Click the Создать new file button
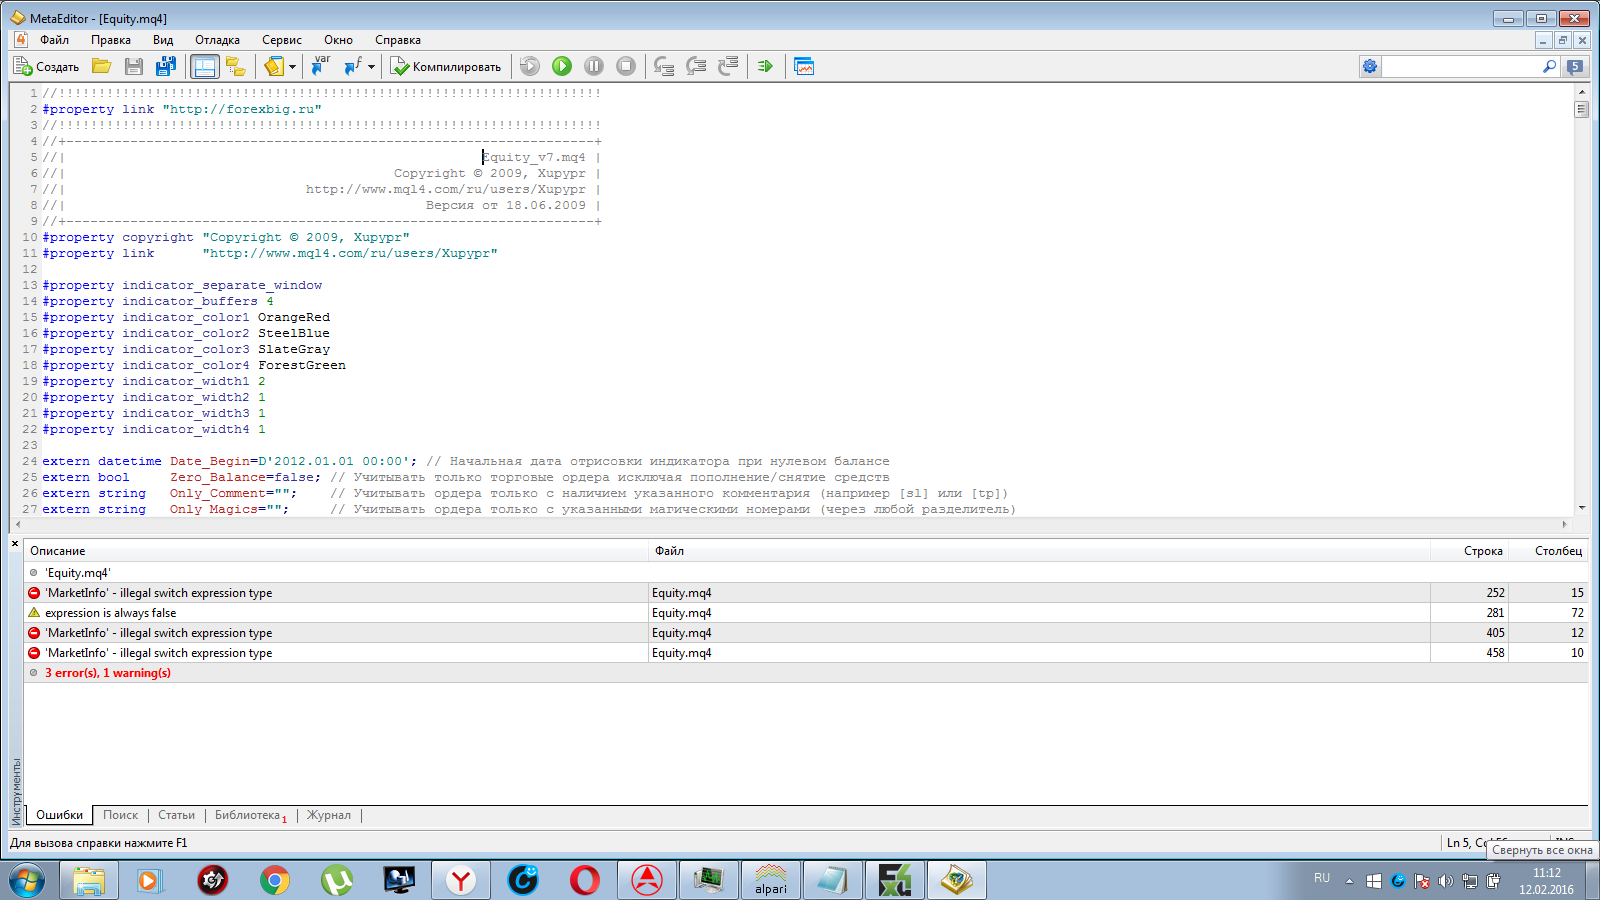This screenshot has width=1604, height=912. click(x=47, y=67)
